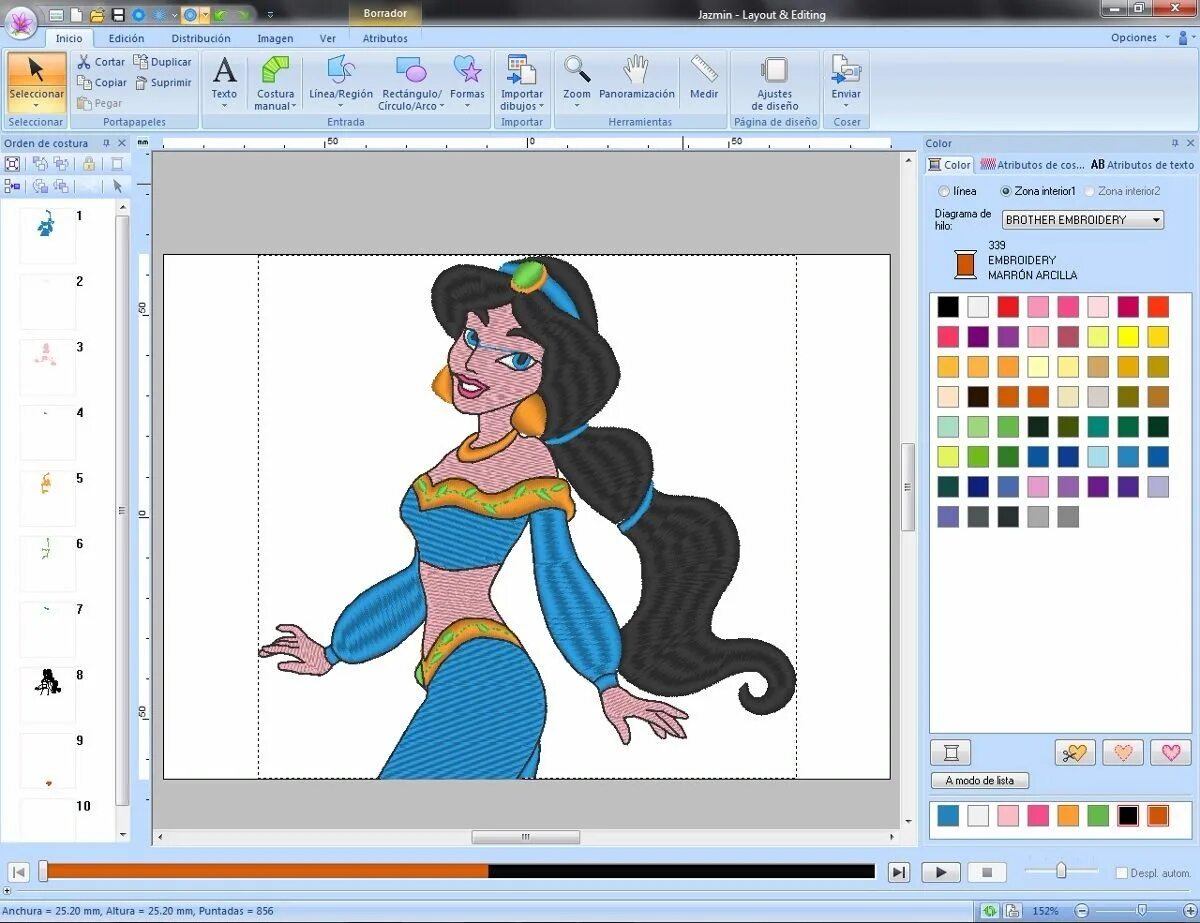Click the stitch simulator progress bar

pos(457,872)
